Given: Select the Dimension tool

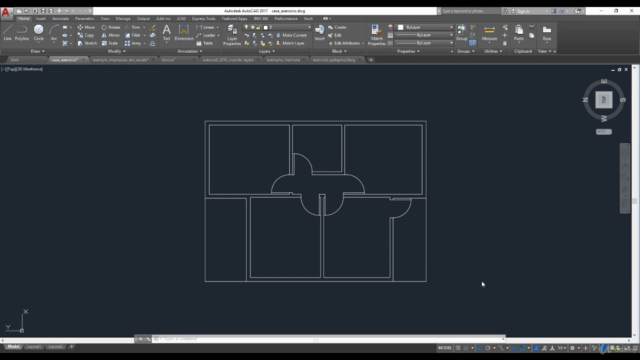Looking at the screenshot, I should (184, 32).
